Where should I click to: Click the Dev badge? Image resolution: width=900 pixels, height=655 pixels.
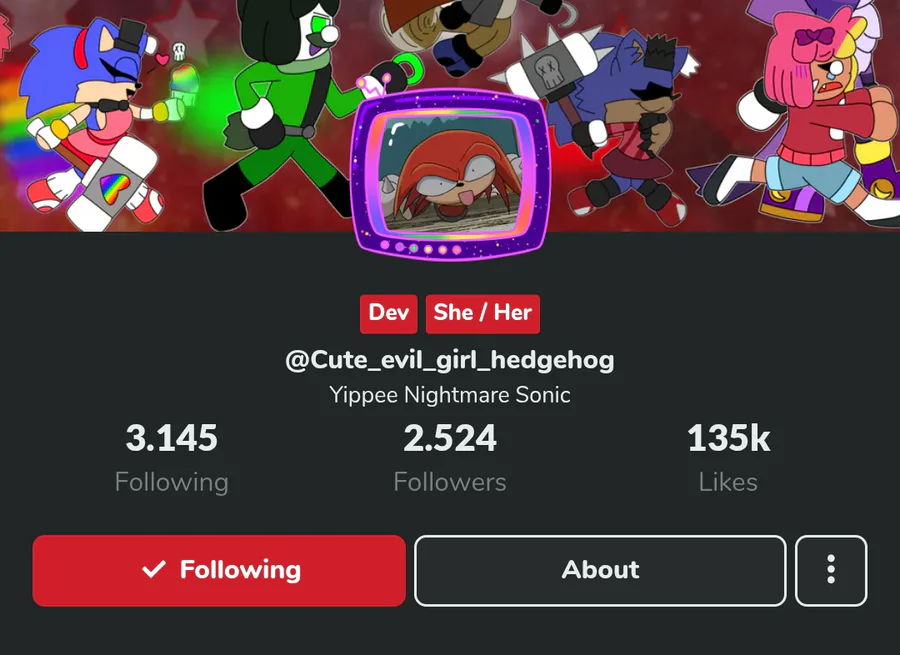point(389,313)
